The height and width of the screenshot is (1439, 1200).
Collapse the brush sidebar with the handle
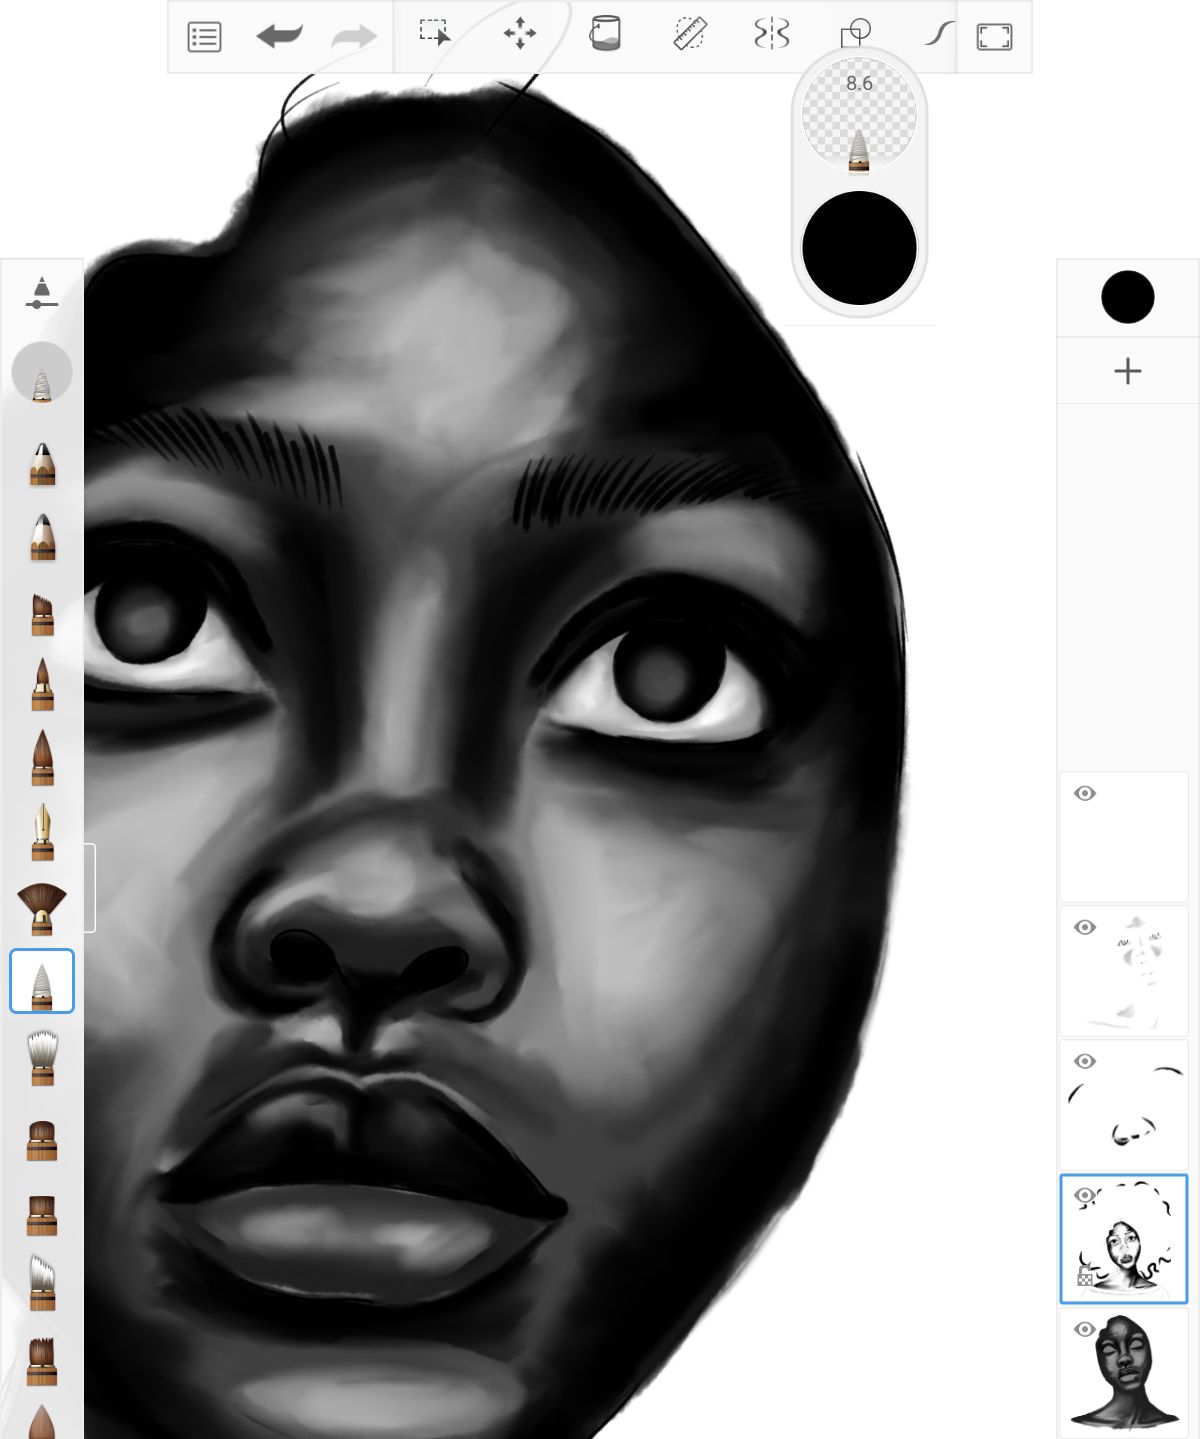pos(90,890)
